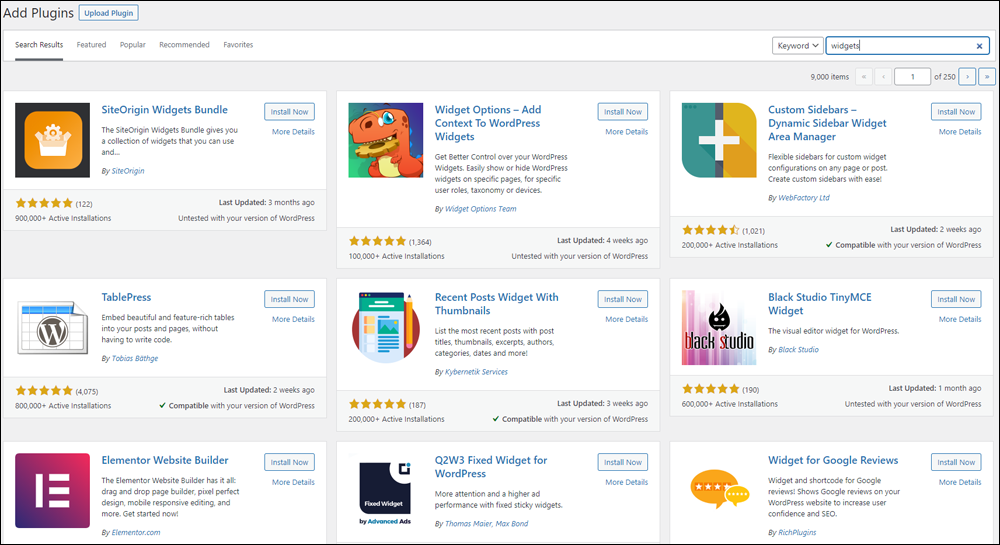Click the TablePress five-star rating
This screenshot has height=545, width=1000.
(44, 391)
